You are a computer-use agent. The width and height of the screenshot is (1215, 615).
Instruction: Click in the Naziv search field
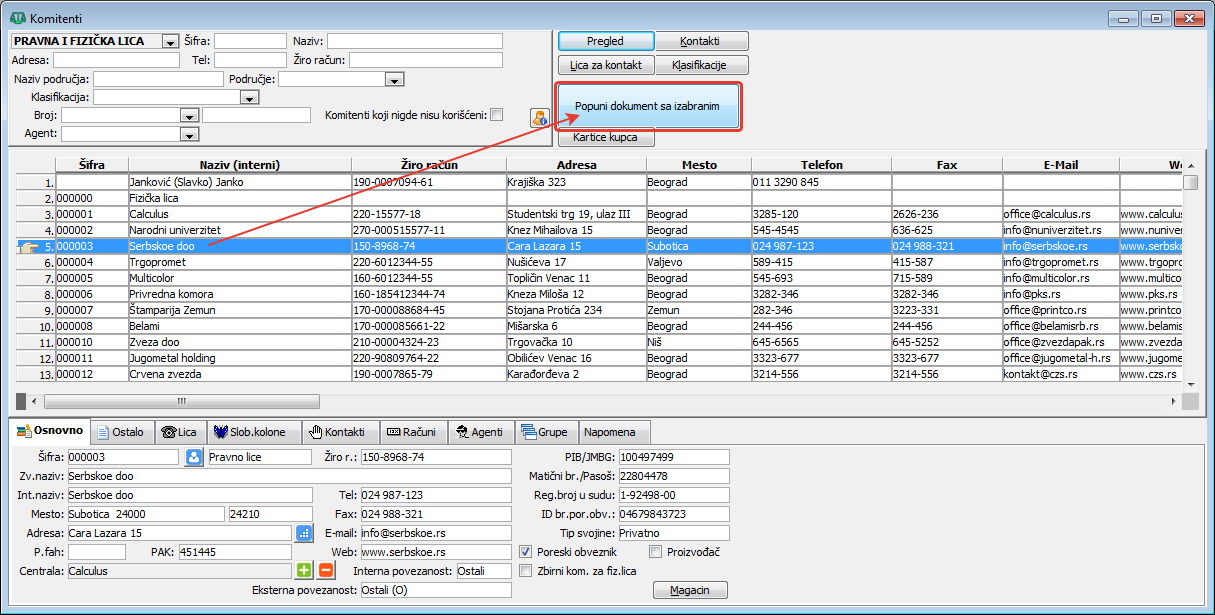[415, 41]
